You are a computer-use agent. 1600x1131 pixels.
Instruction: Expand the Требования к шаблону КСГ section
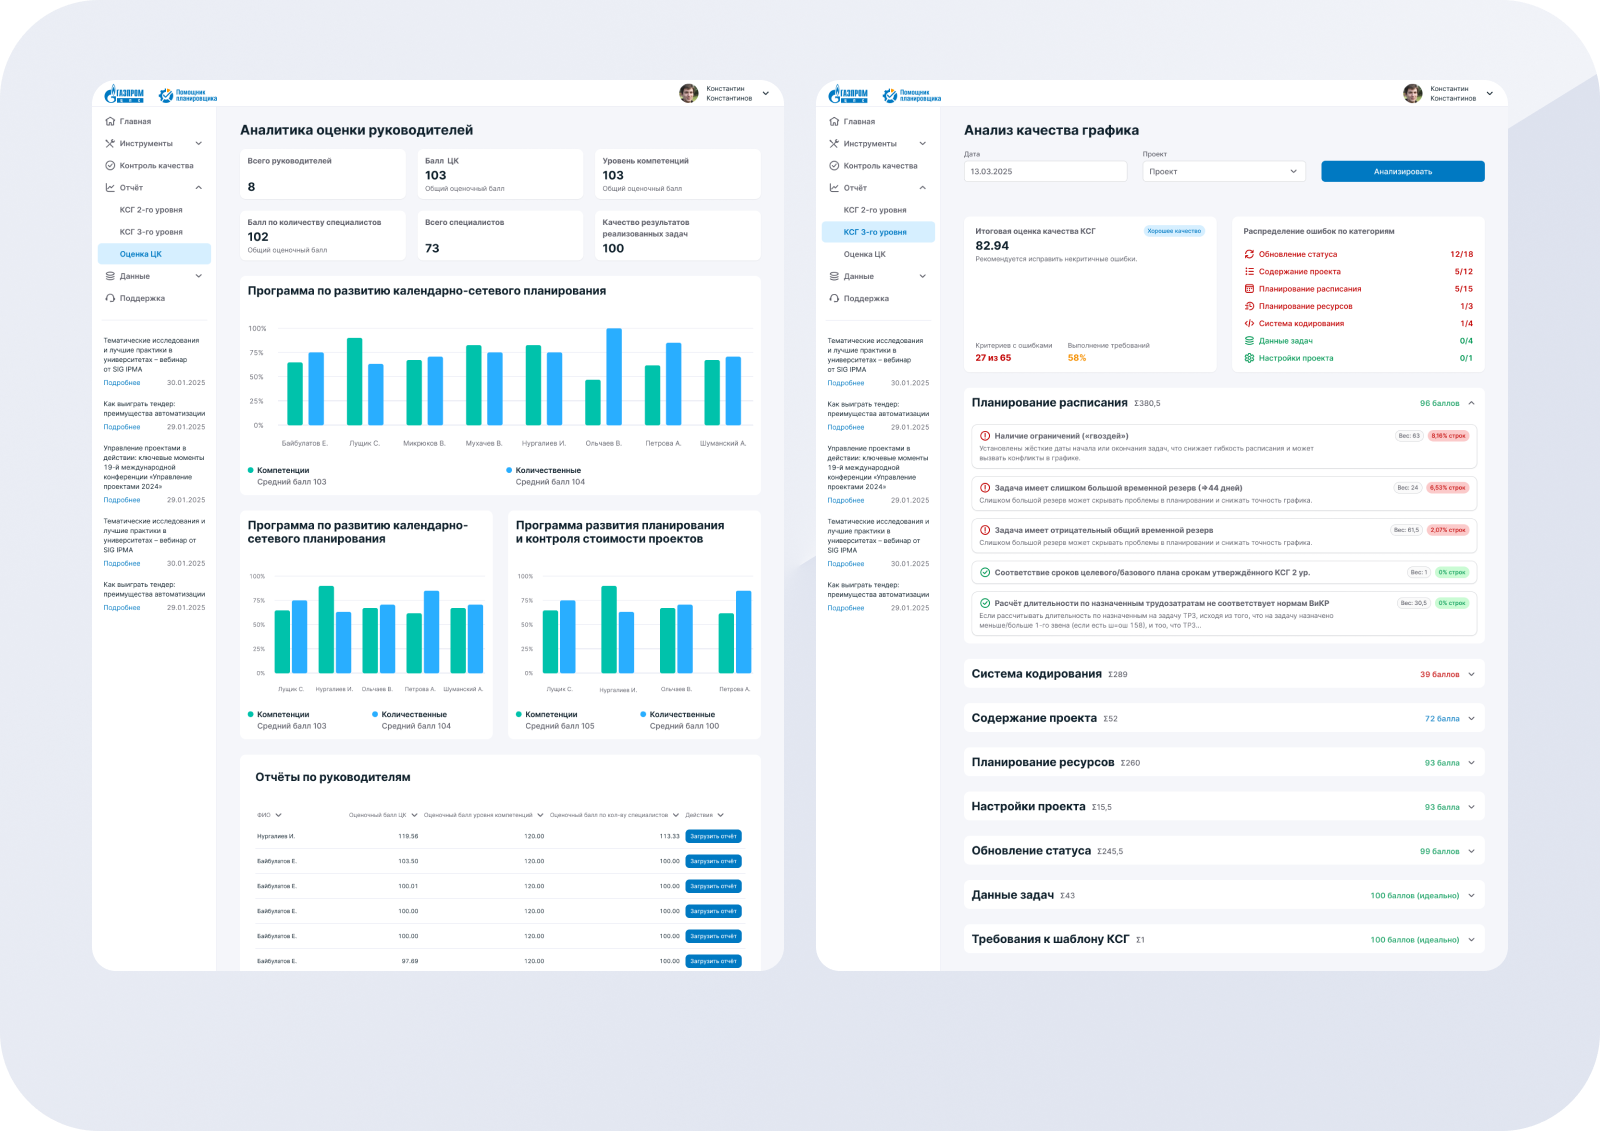tap(1471, 940)
